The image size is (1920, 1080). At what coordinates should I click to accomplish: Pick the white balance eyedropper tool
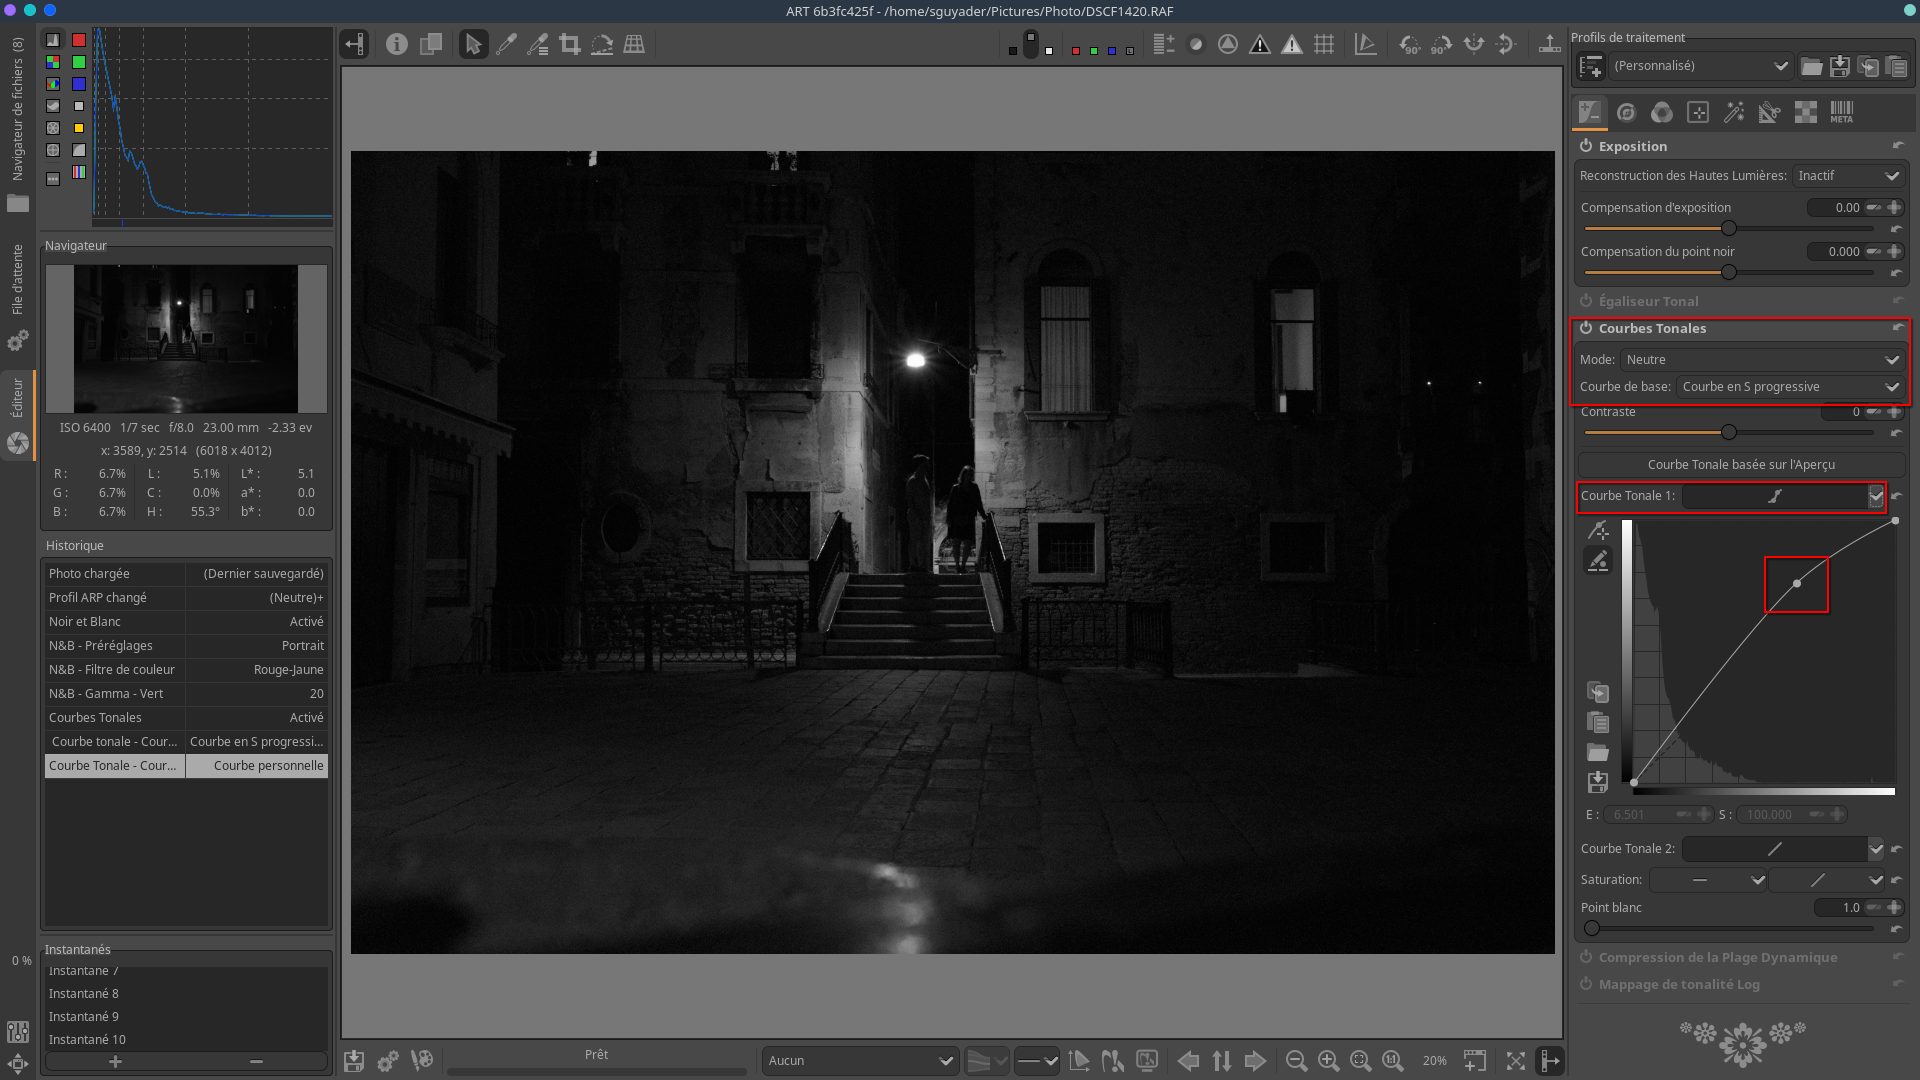tap(506, 44)
